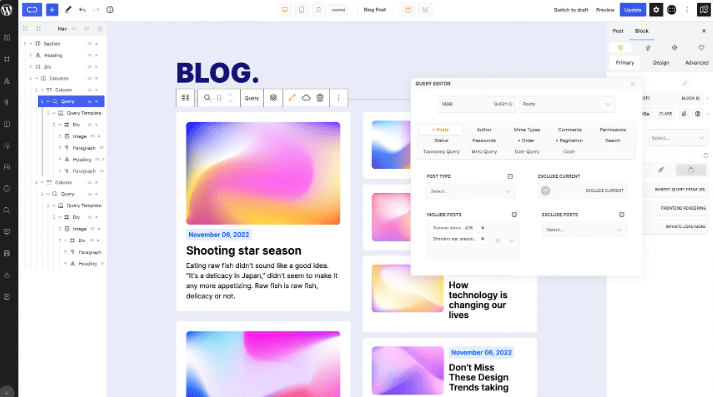Close the block settings sidebar

click(x=704, y=31)
